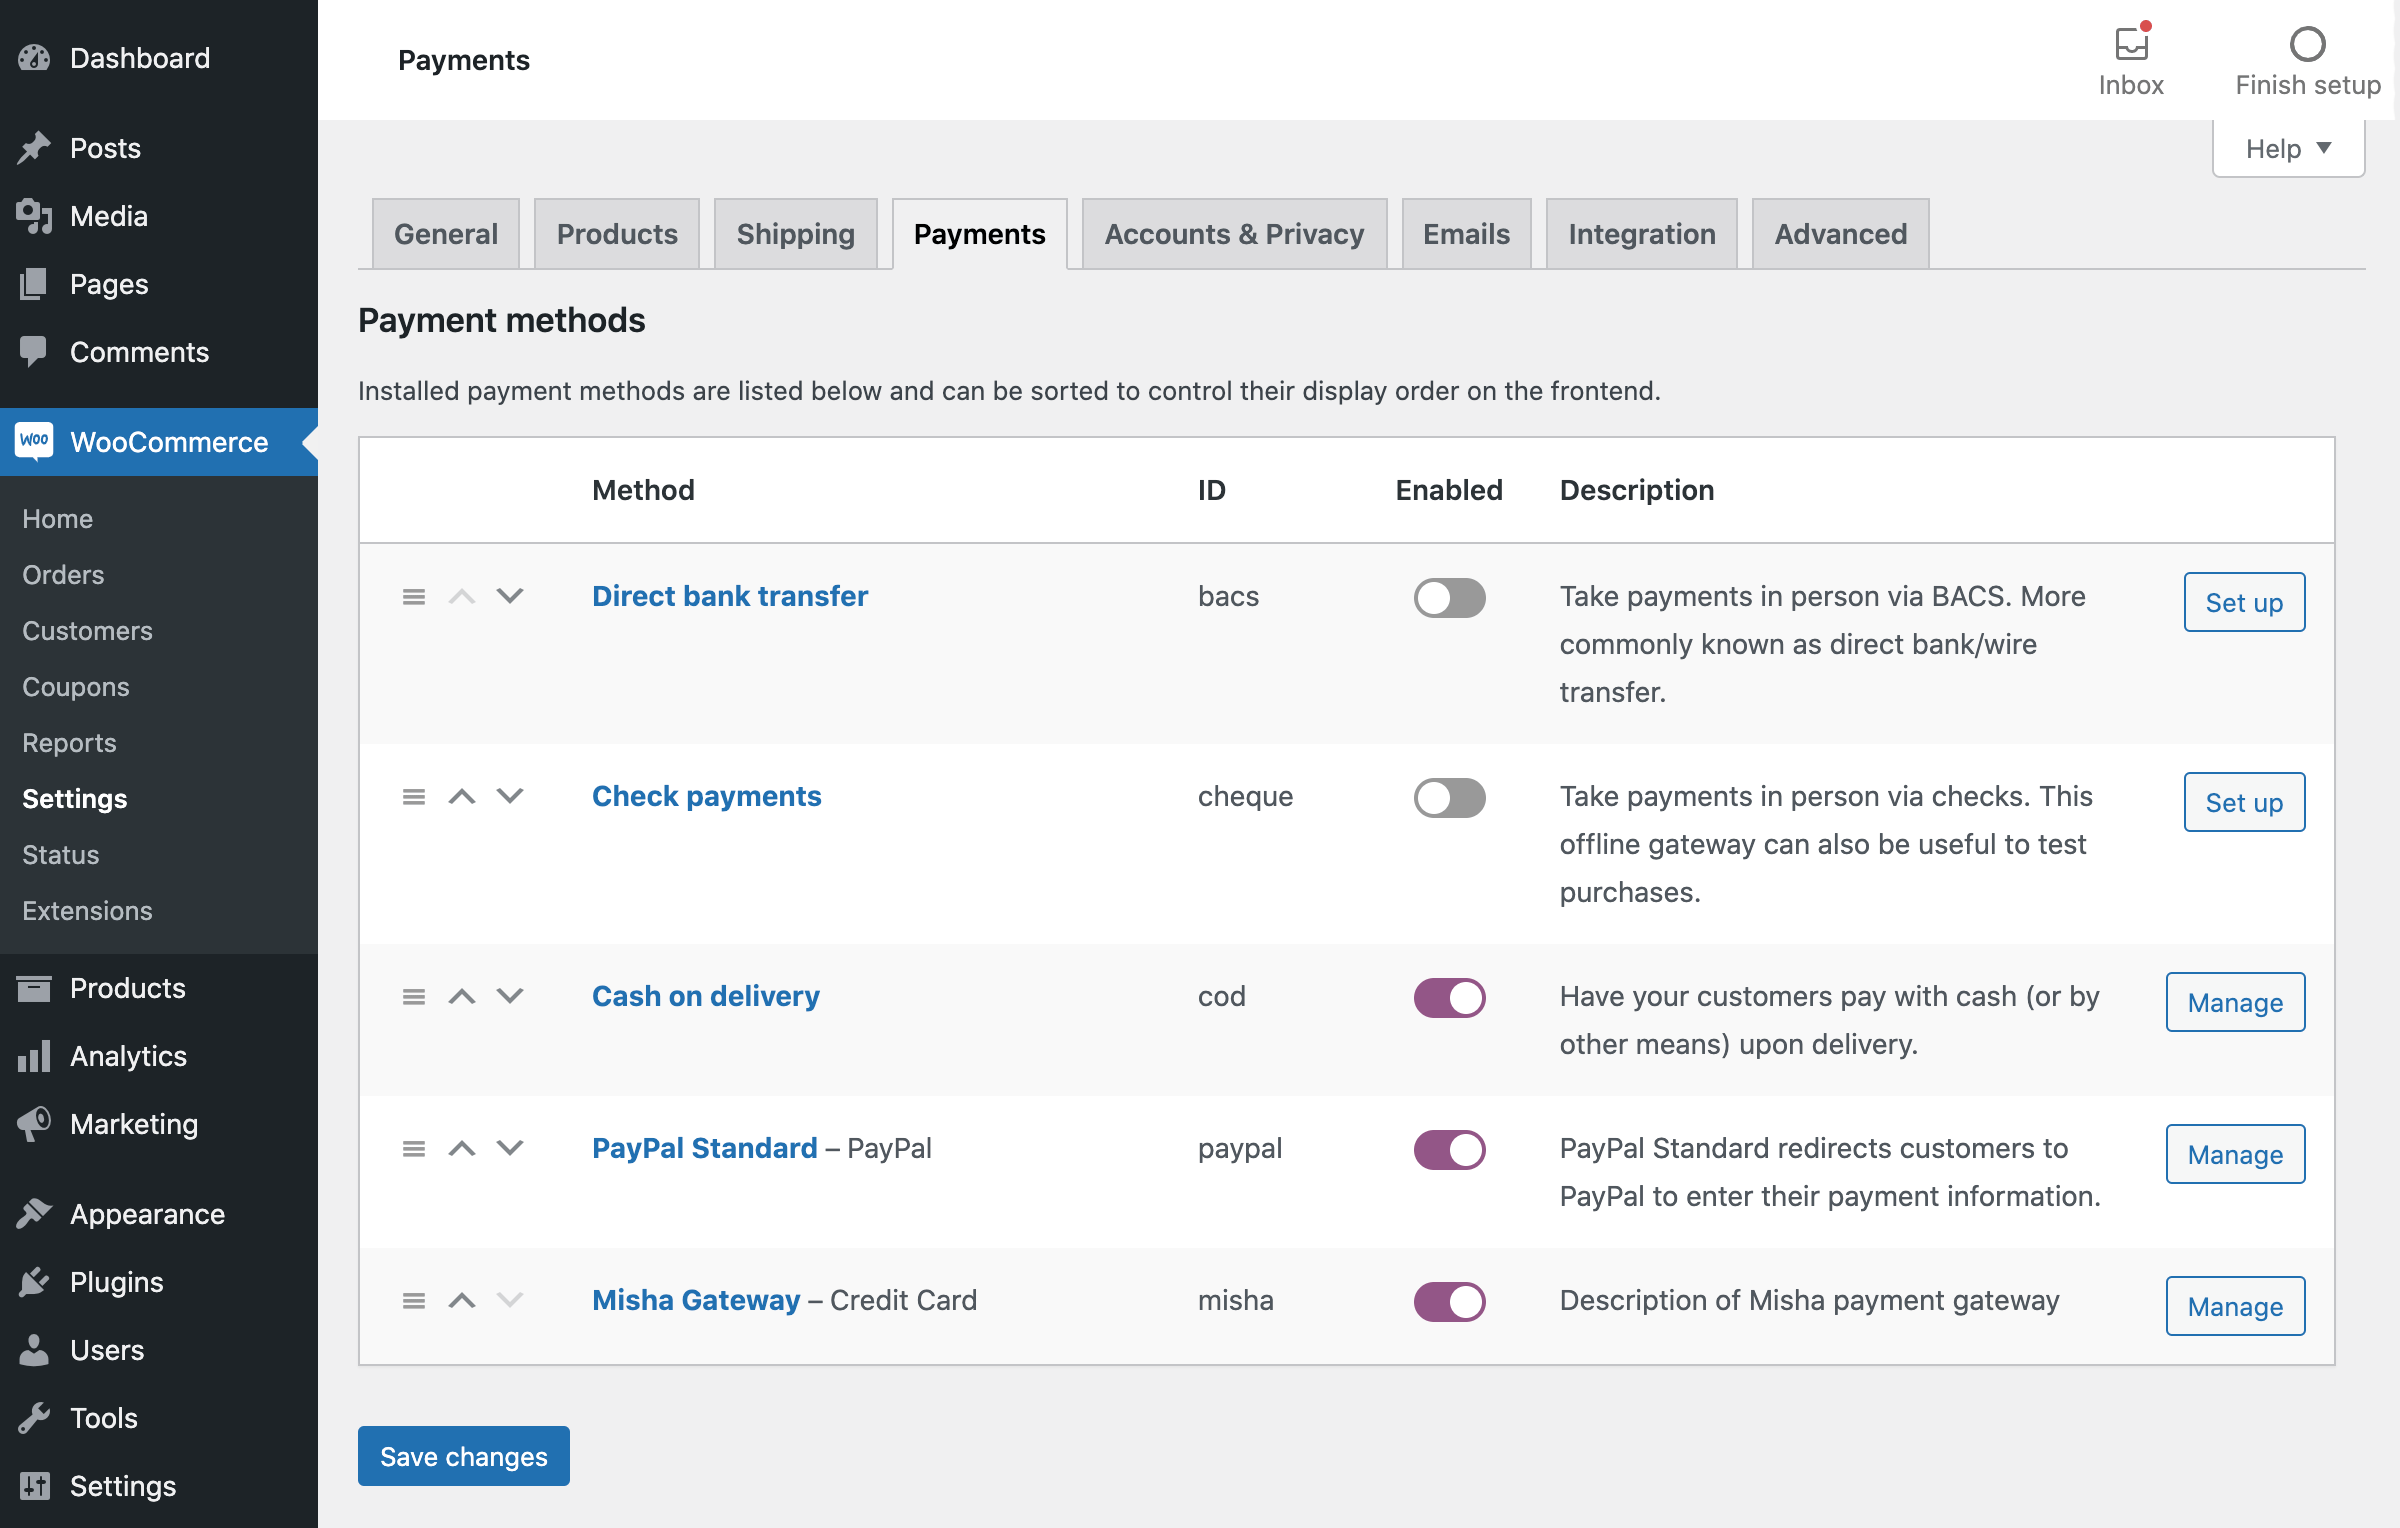Open the Inbox icon with notification dot
The image size is (2400, 1528).
2131,44
